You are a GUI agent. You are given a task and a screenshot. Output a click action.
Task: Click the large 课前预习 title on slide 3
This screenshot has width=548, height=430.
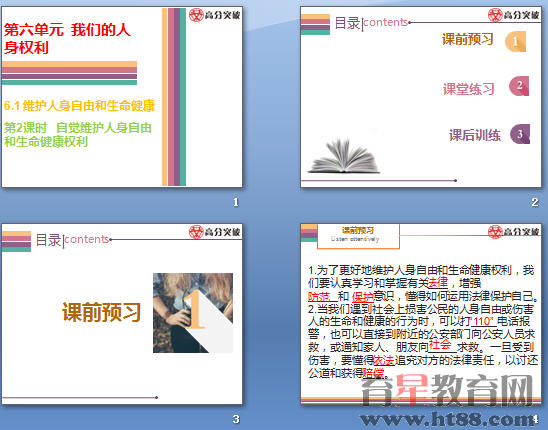pyautogui.click(x=101, y=312)
